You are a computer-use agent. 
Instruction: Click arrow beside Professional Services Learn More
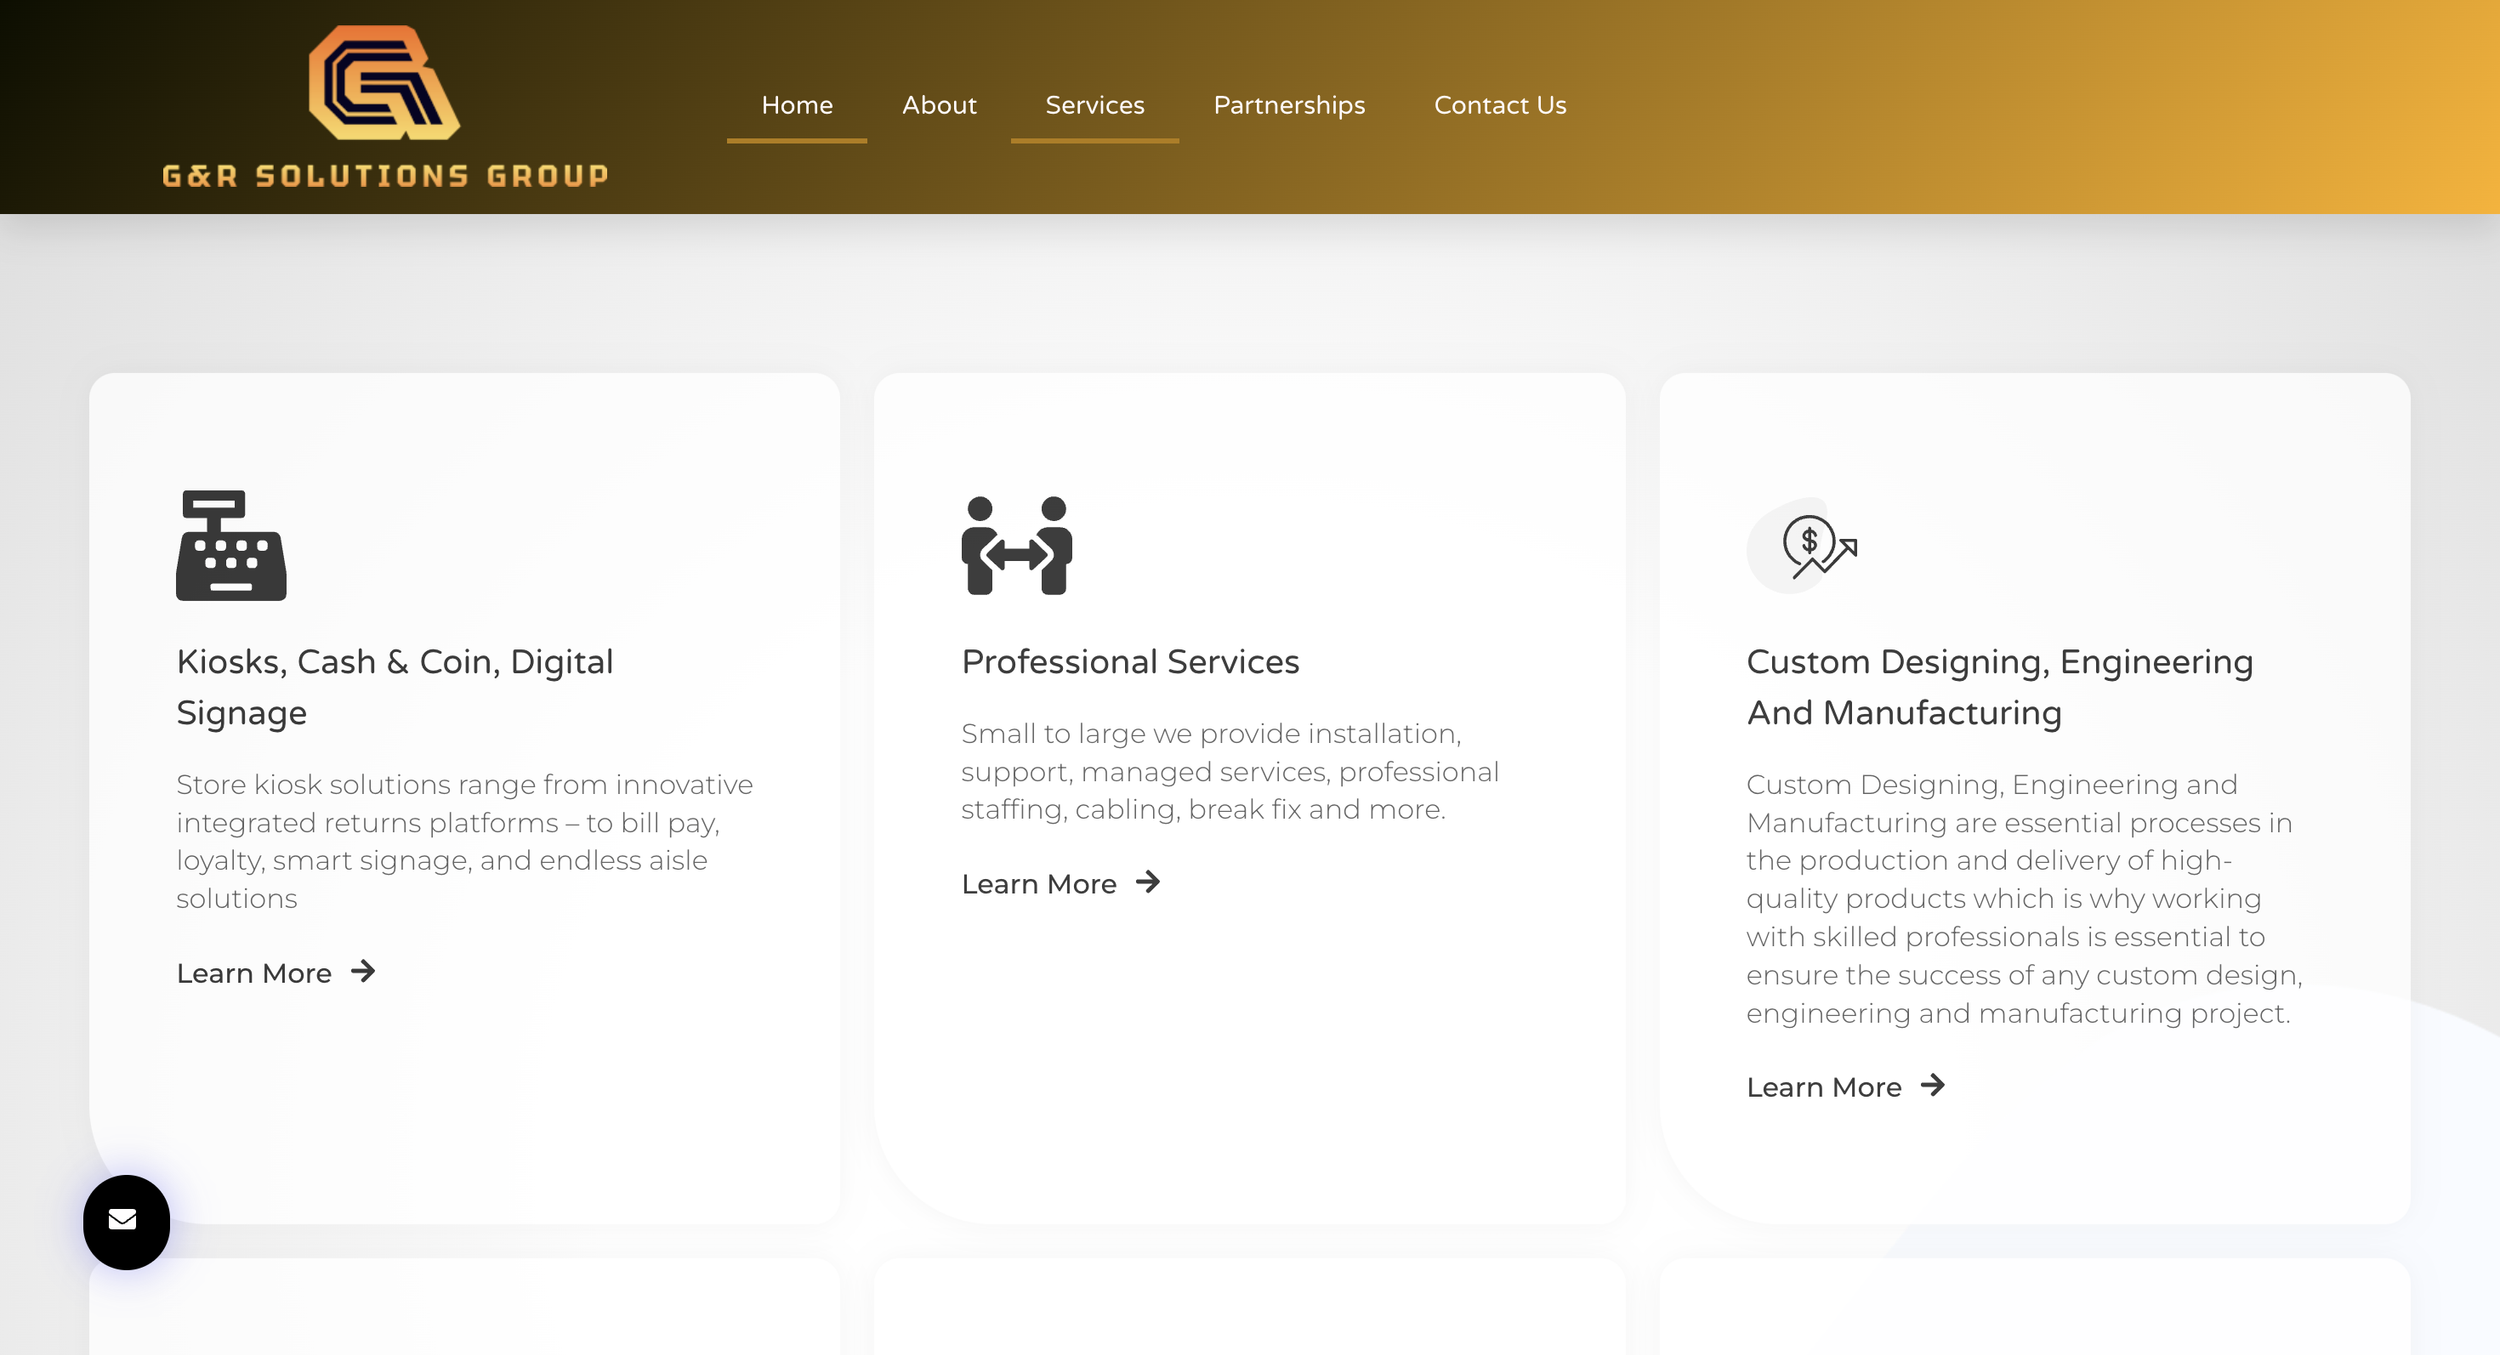(1148, 882)
